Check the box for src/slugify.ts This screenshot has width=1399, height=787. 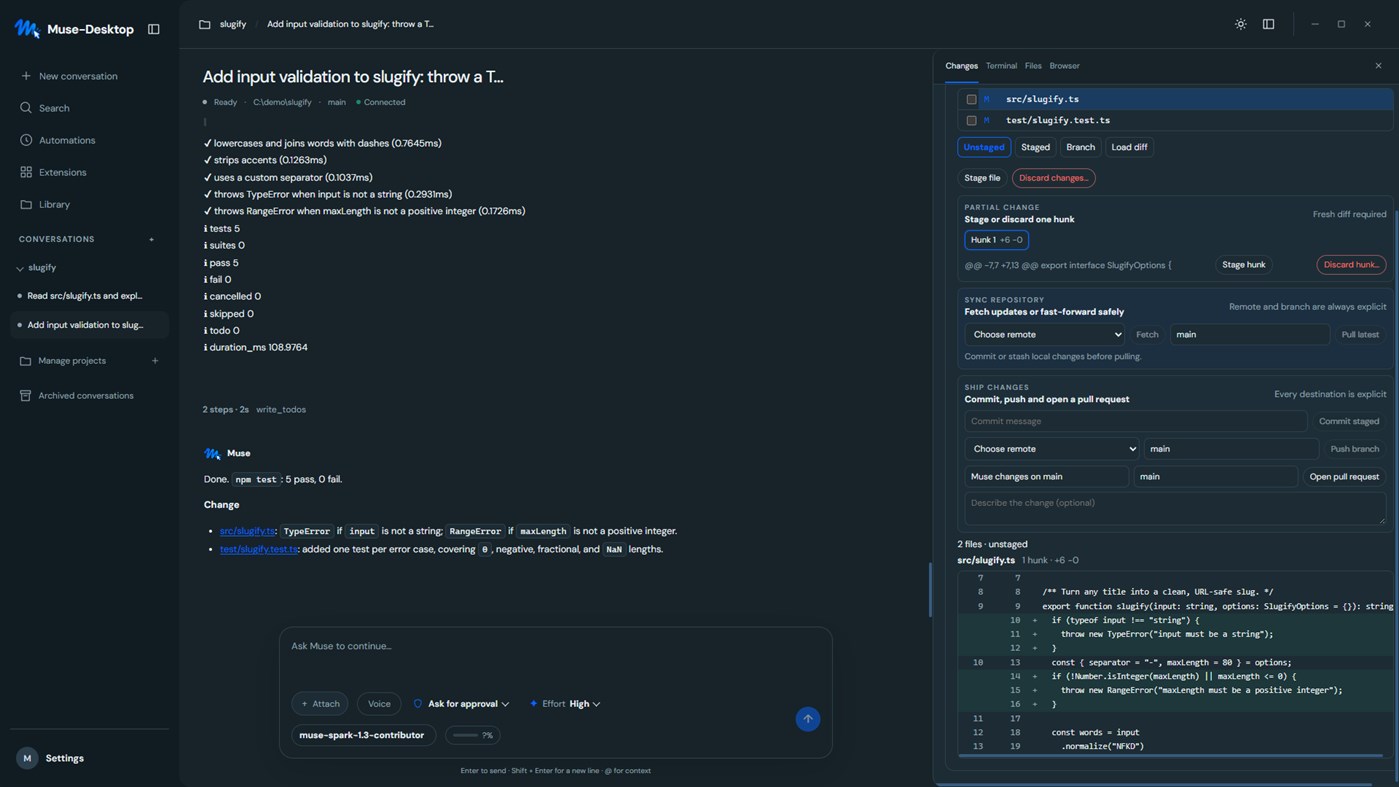coord(971,99)
